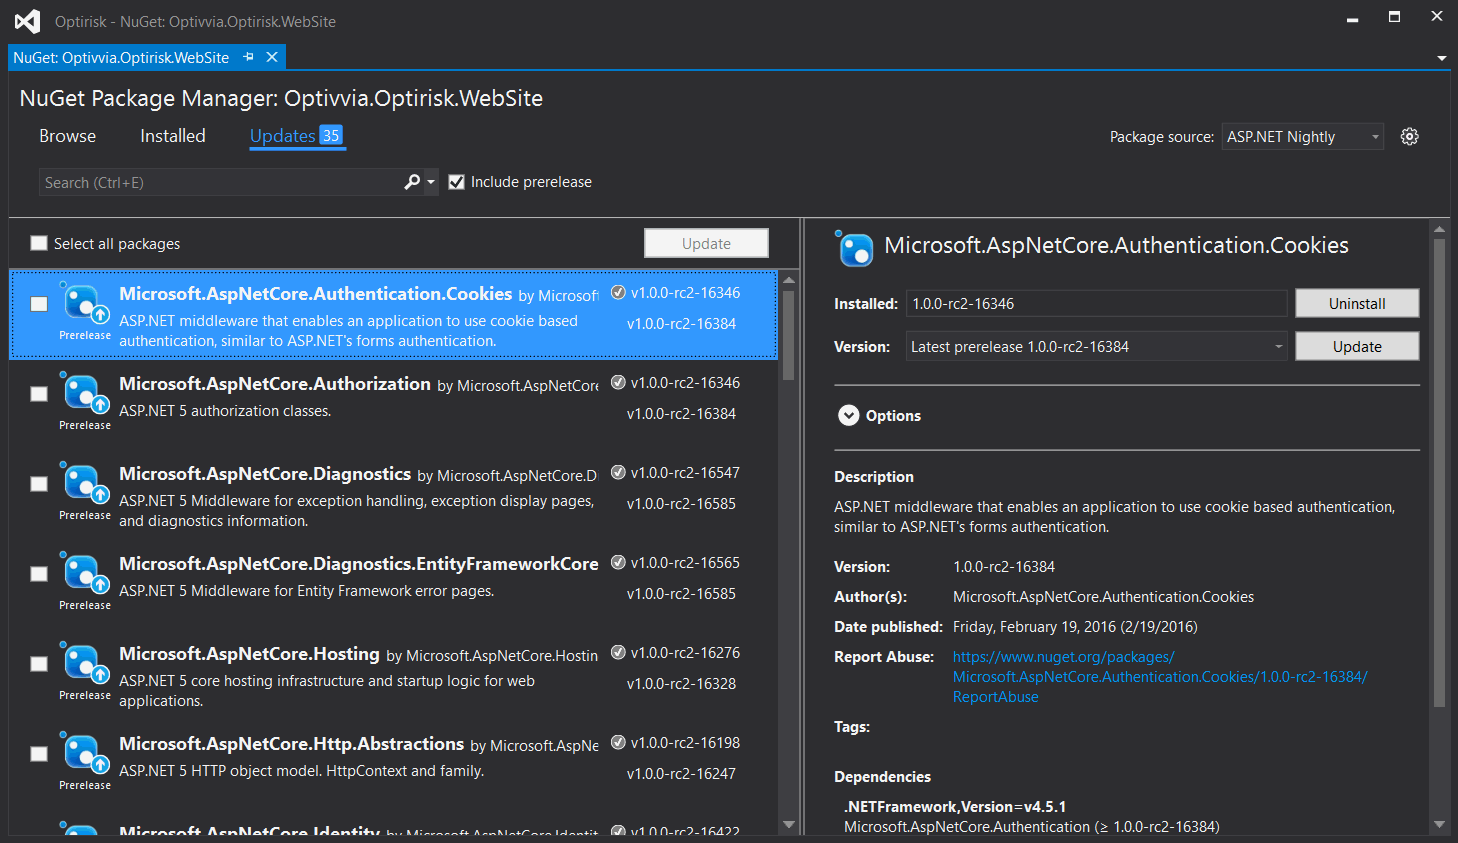Click Date published Friday, February 19, 2016

point(1075,627)
